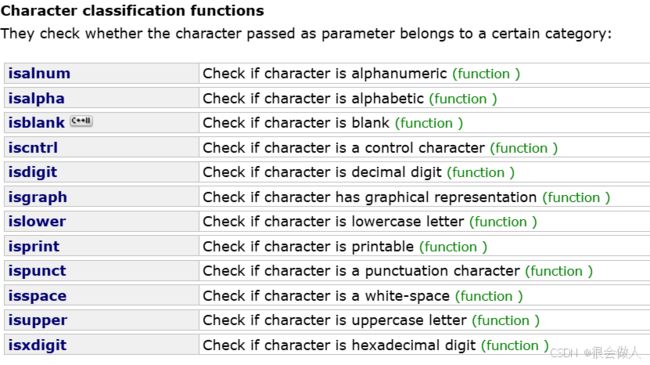Open the isalpha function link

36,98
